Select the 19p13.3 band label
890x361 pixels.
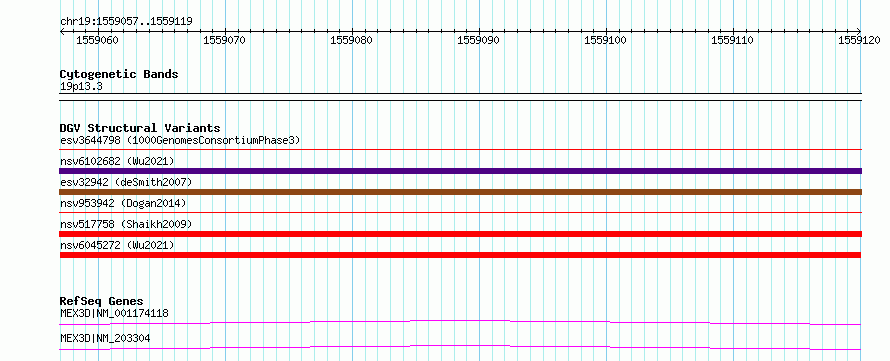81,86
